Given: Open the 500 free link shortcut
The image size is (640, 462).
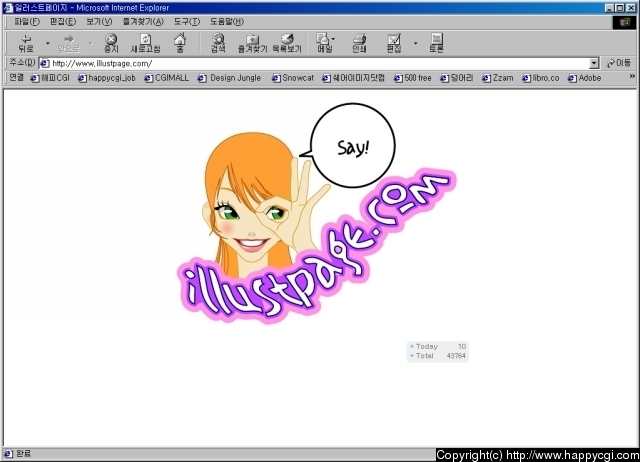Looking at the screenshot, I should click(413, 78).
